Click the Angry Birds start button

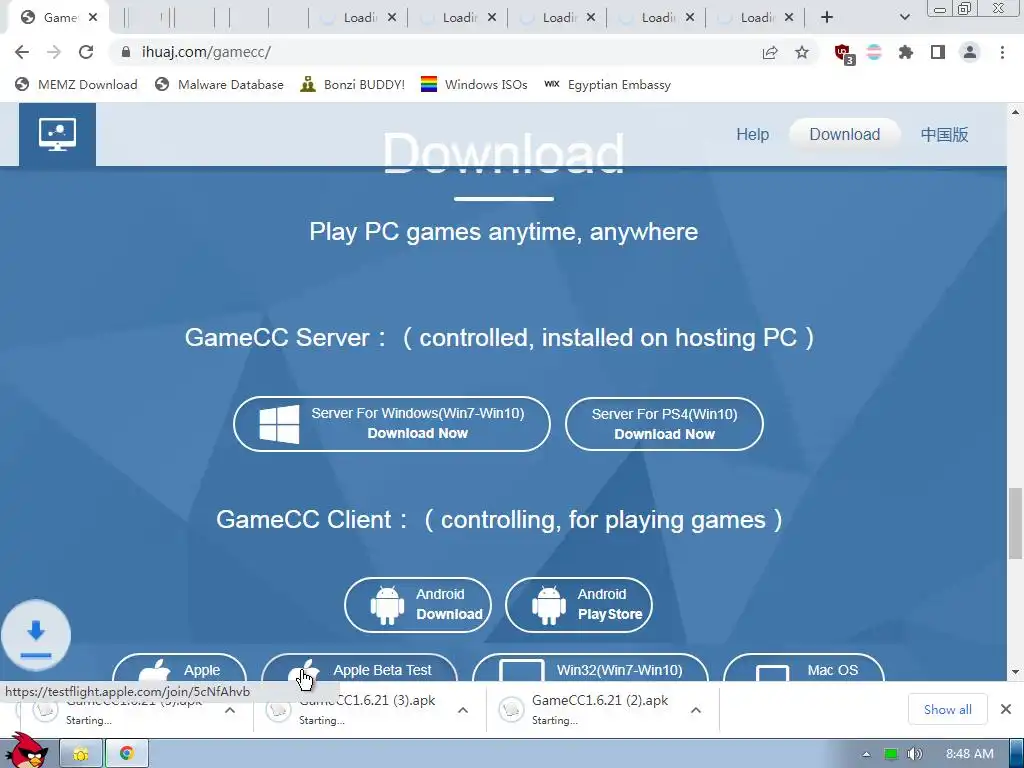(x=26, y=751)
